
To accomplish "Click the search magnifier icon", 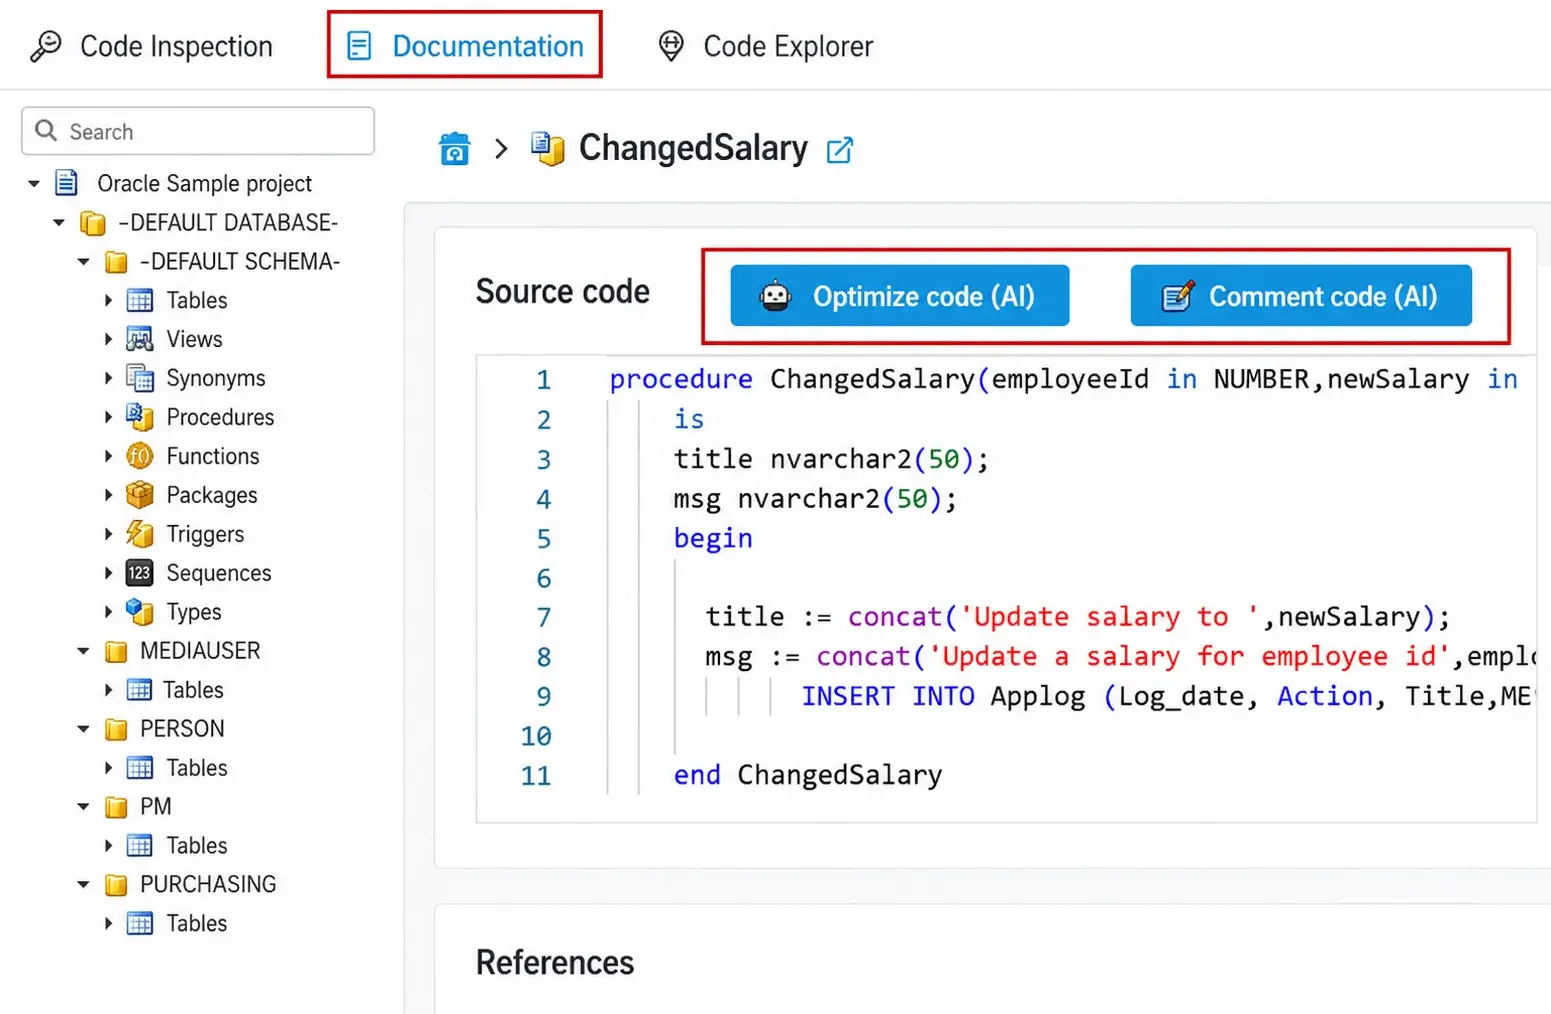I will click(46, 131).
